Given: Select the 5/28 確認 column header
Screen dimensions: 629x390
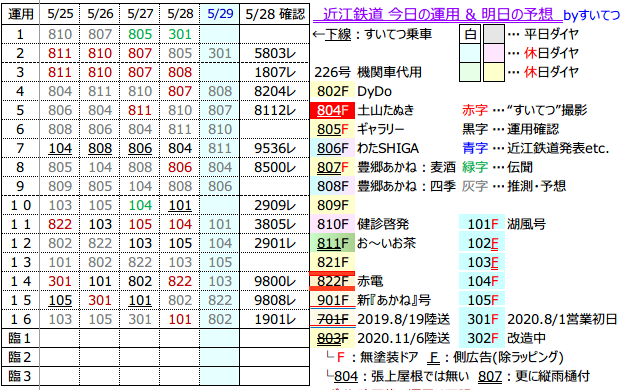Looking at the screenshot, I should (x=275, y=14).
